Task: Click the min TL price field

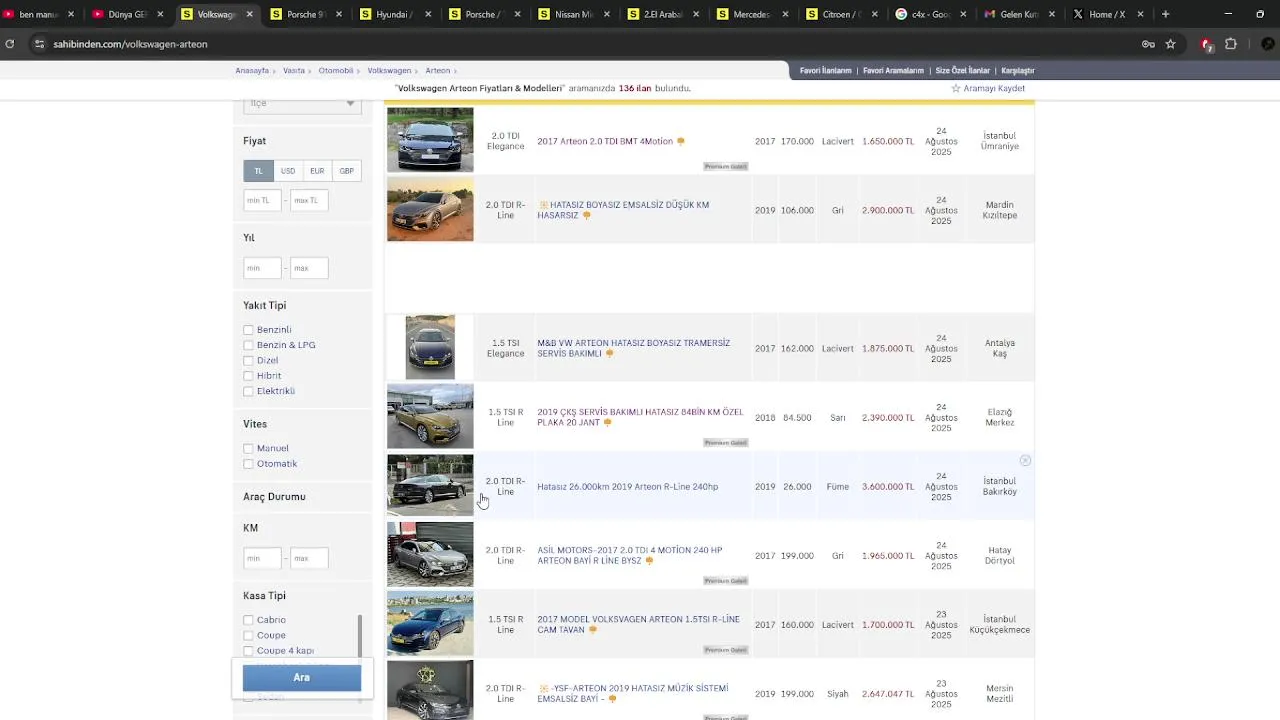Action: (x=262, y=200)
